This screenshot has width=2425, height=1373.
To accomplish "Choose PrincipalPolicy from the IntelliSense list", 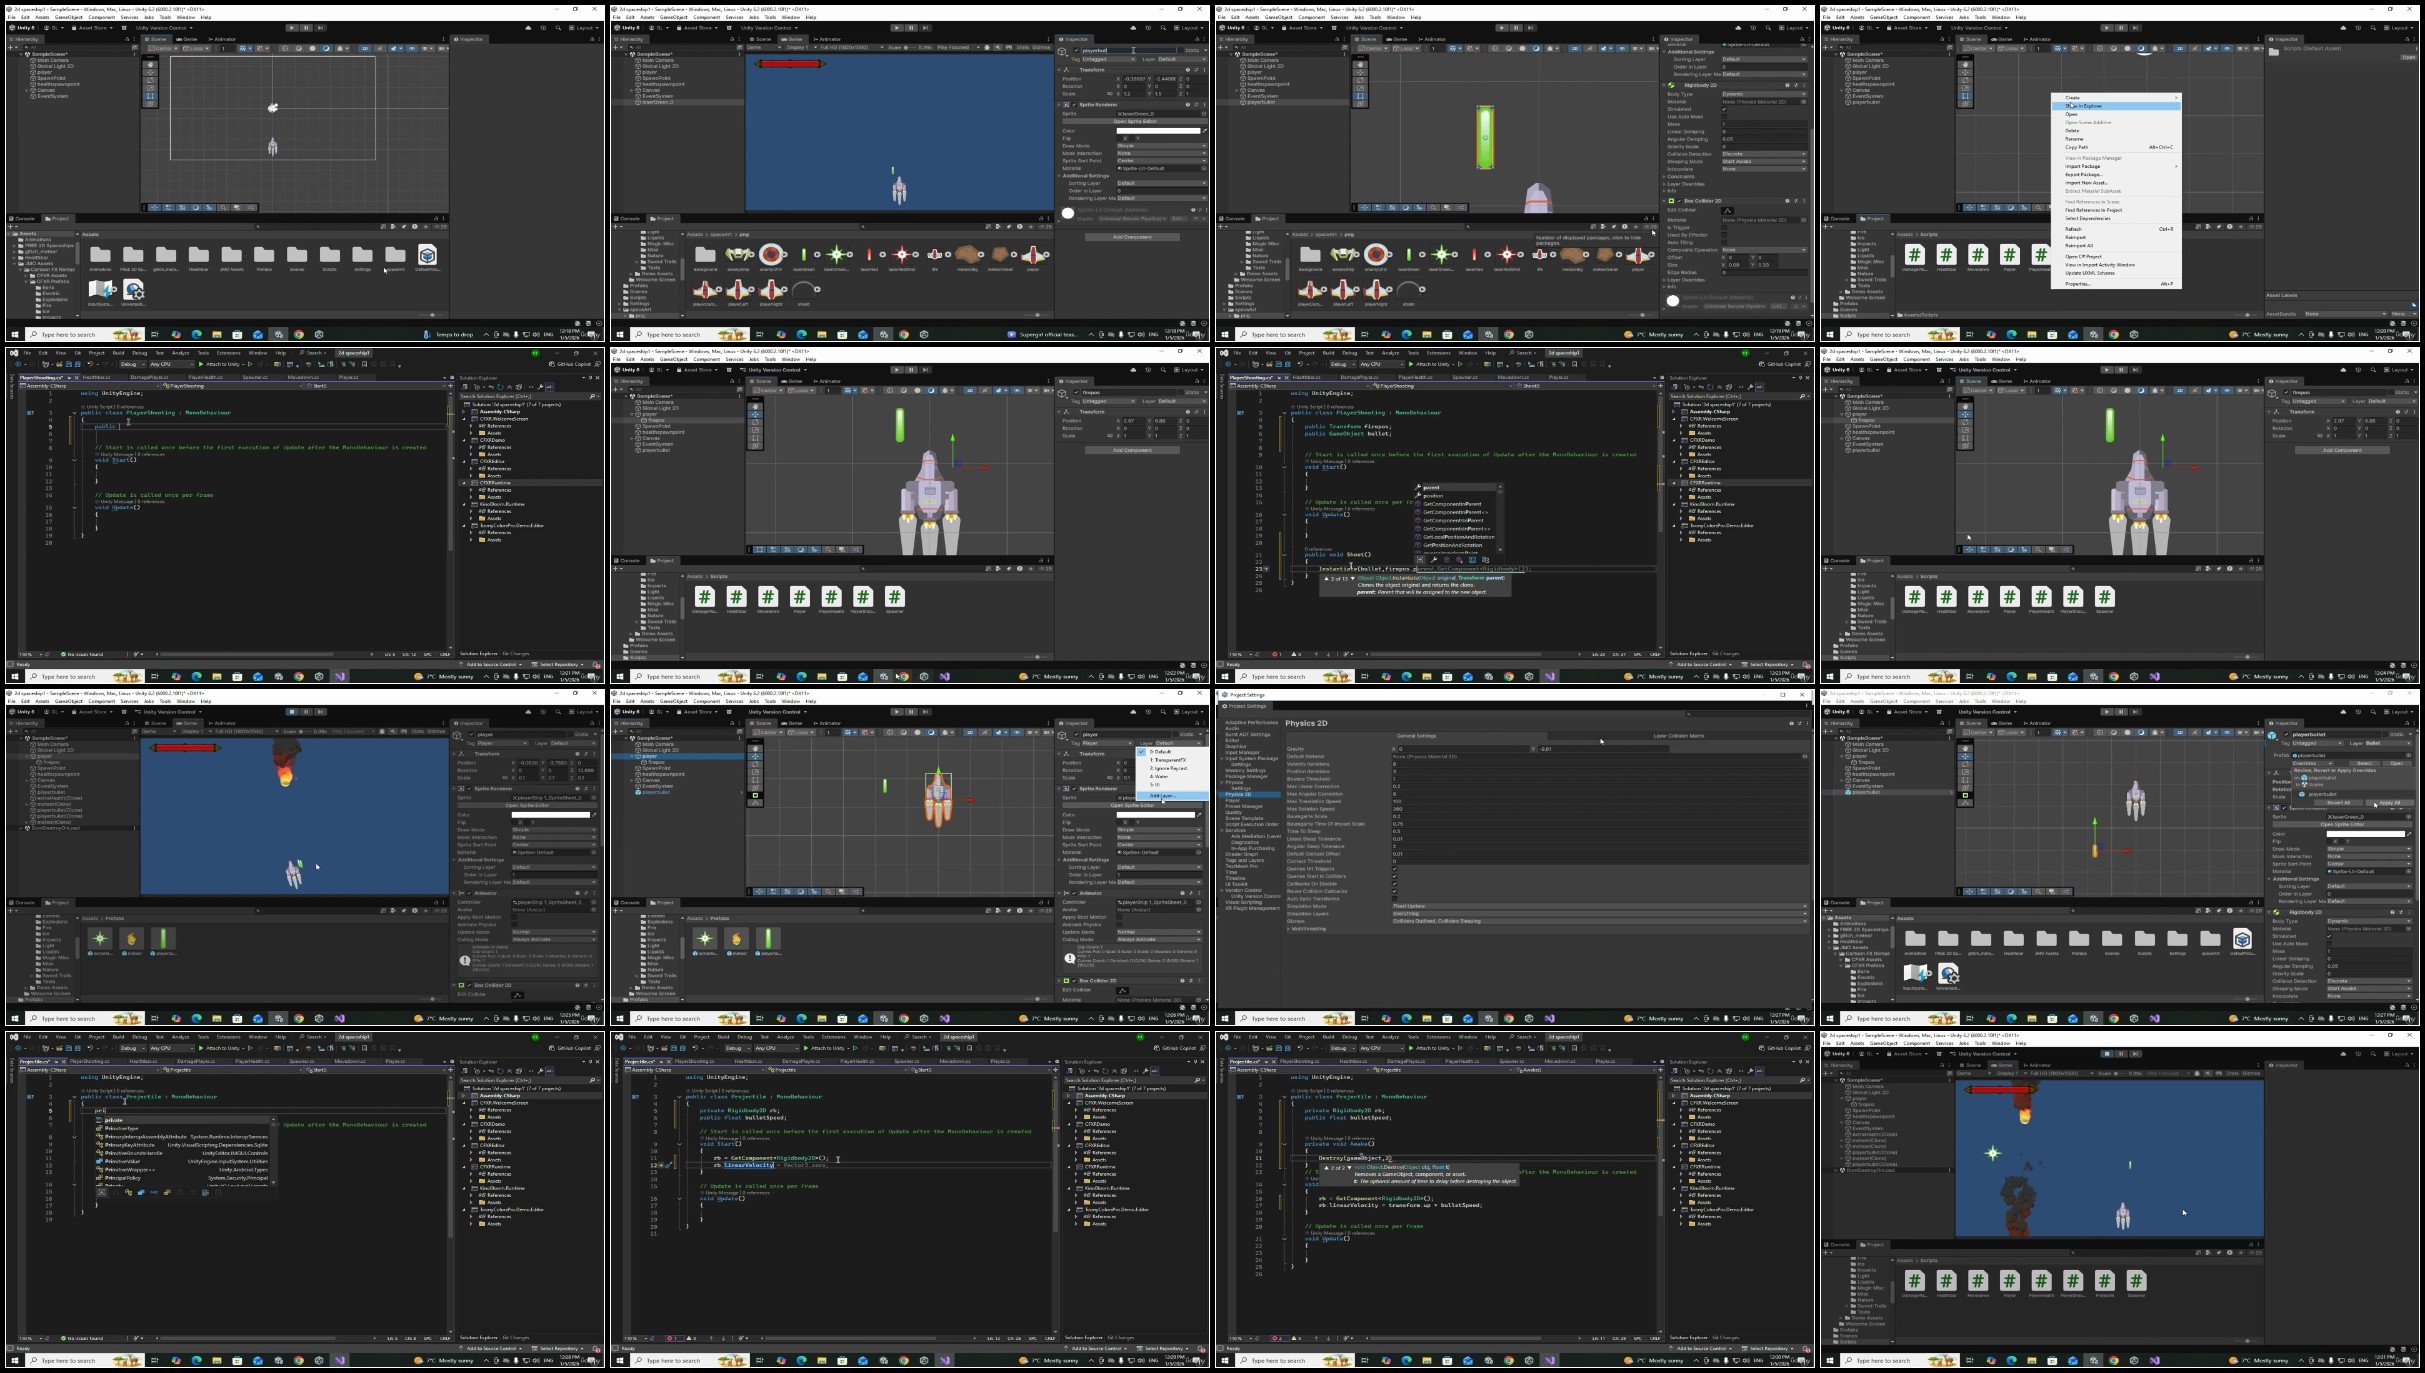I will (x=184, y=1178).
